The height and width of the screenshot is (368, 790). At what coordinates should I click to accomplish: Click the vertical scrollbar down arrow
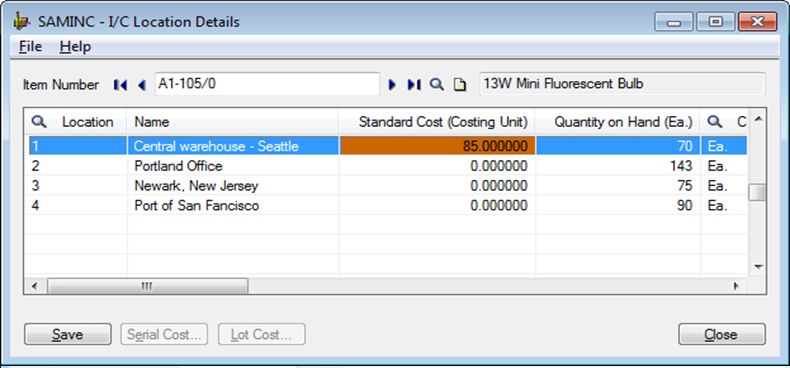(x=757, y=266)
